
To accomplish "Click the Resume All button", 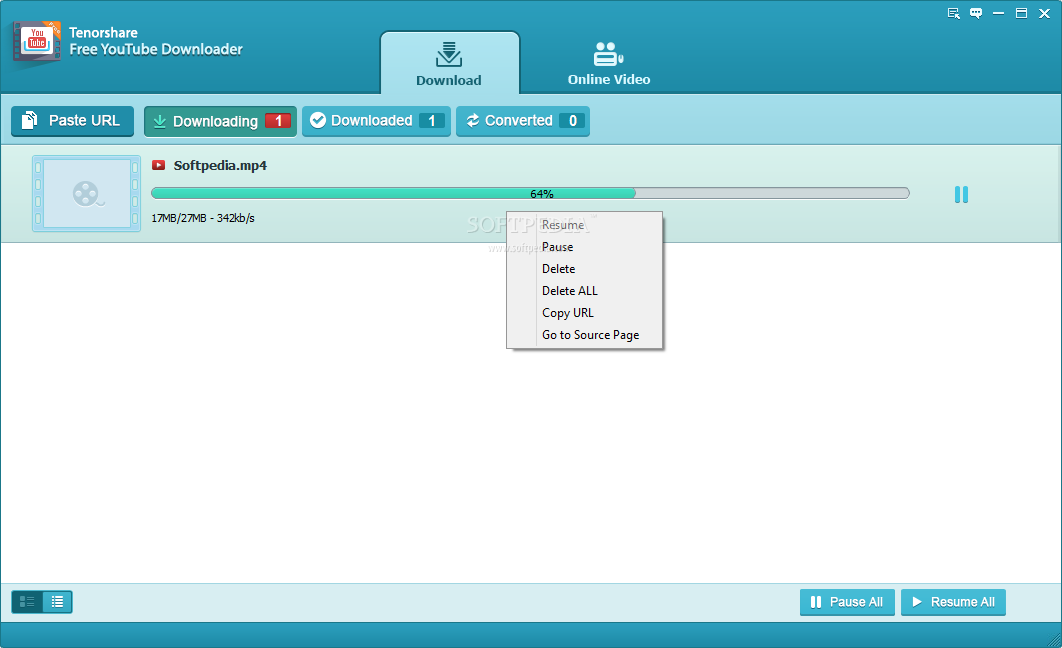I will click(953, 602).
